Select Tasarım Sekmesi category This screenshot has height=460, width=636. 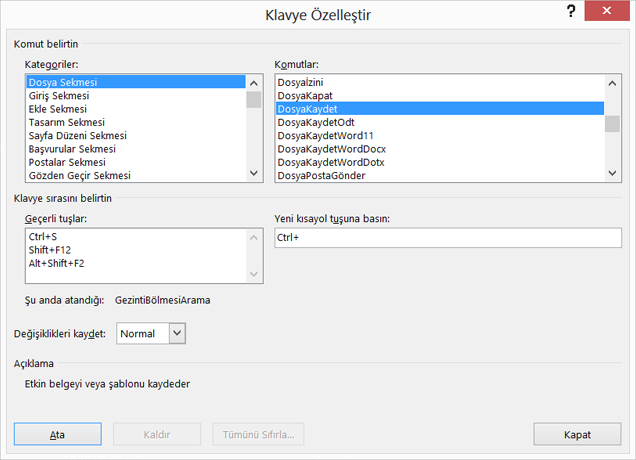136,123
